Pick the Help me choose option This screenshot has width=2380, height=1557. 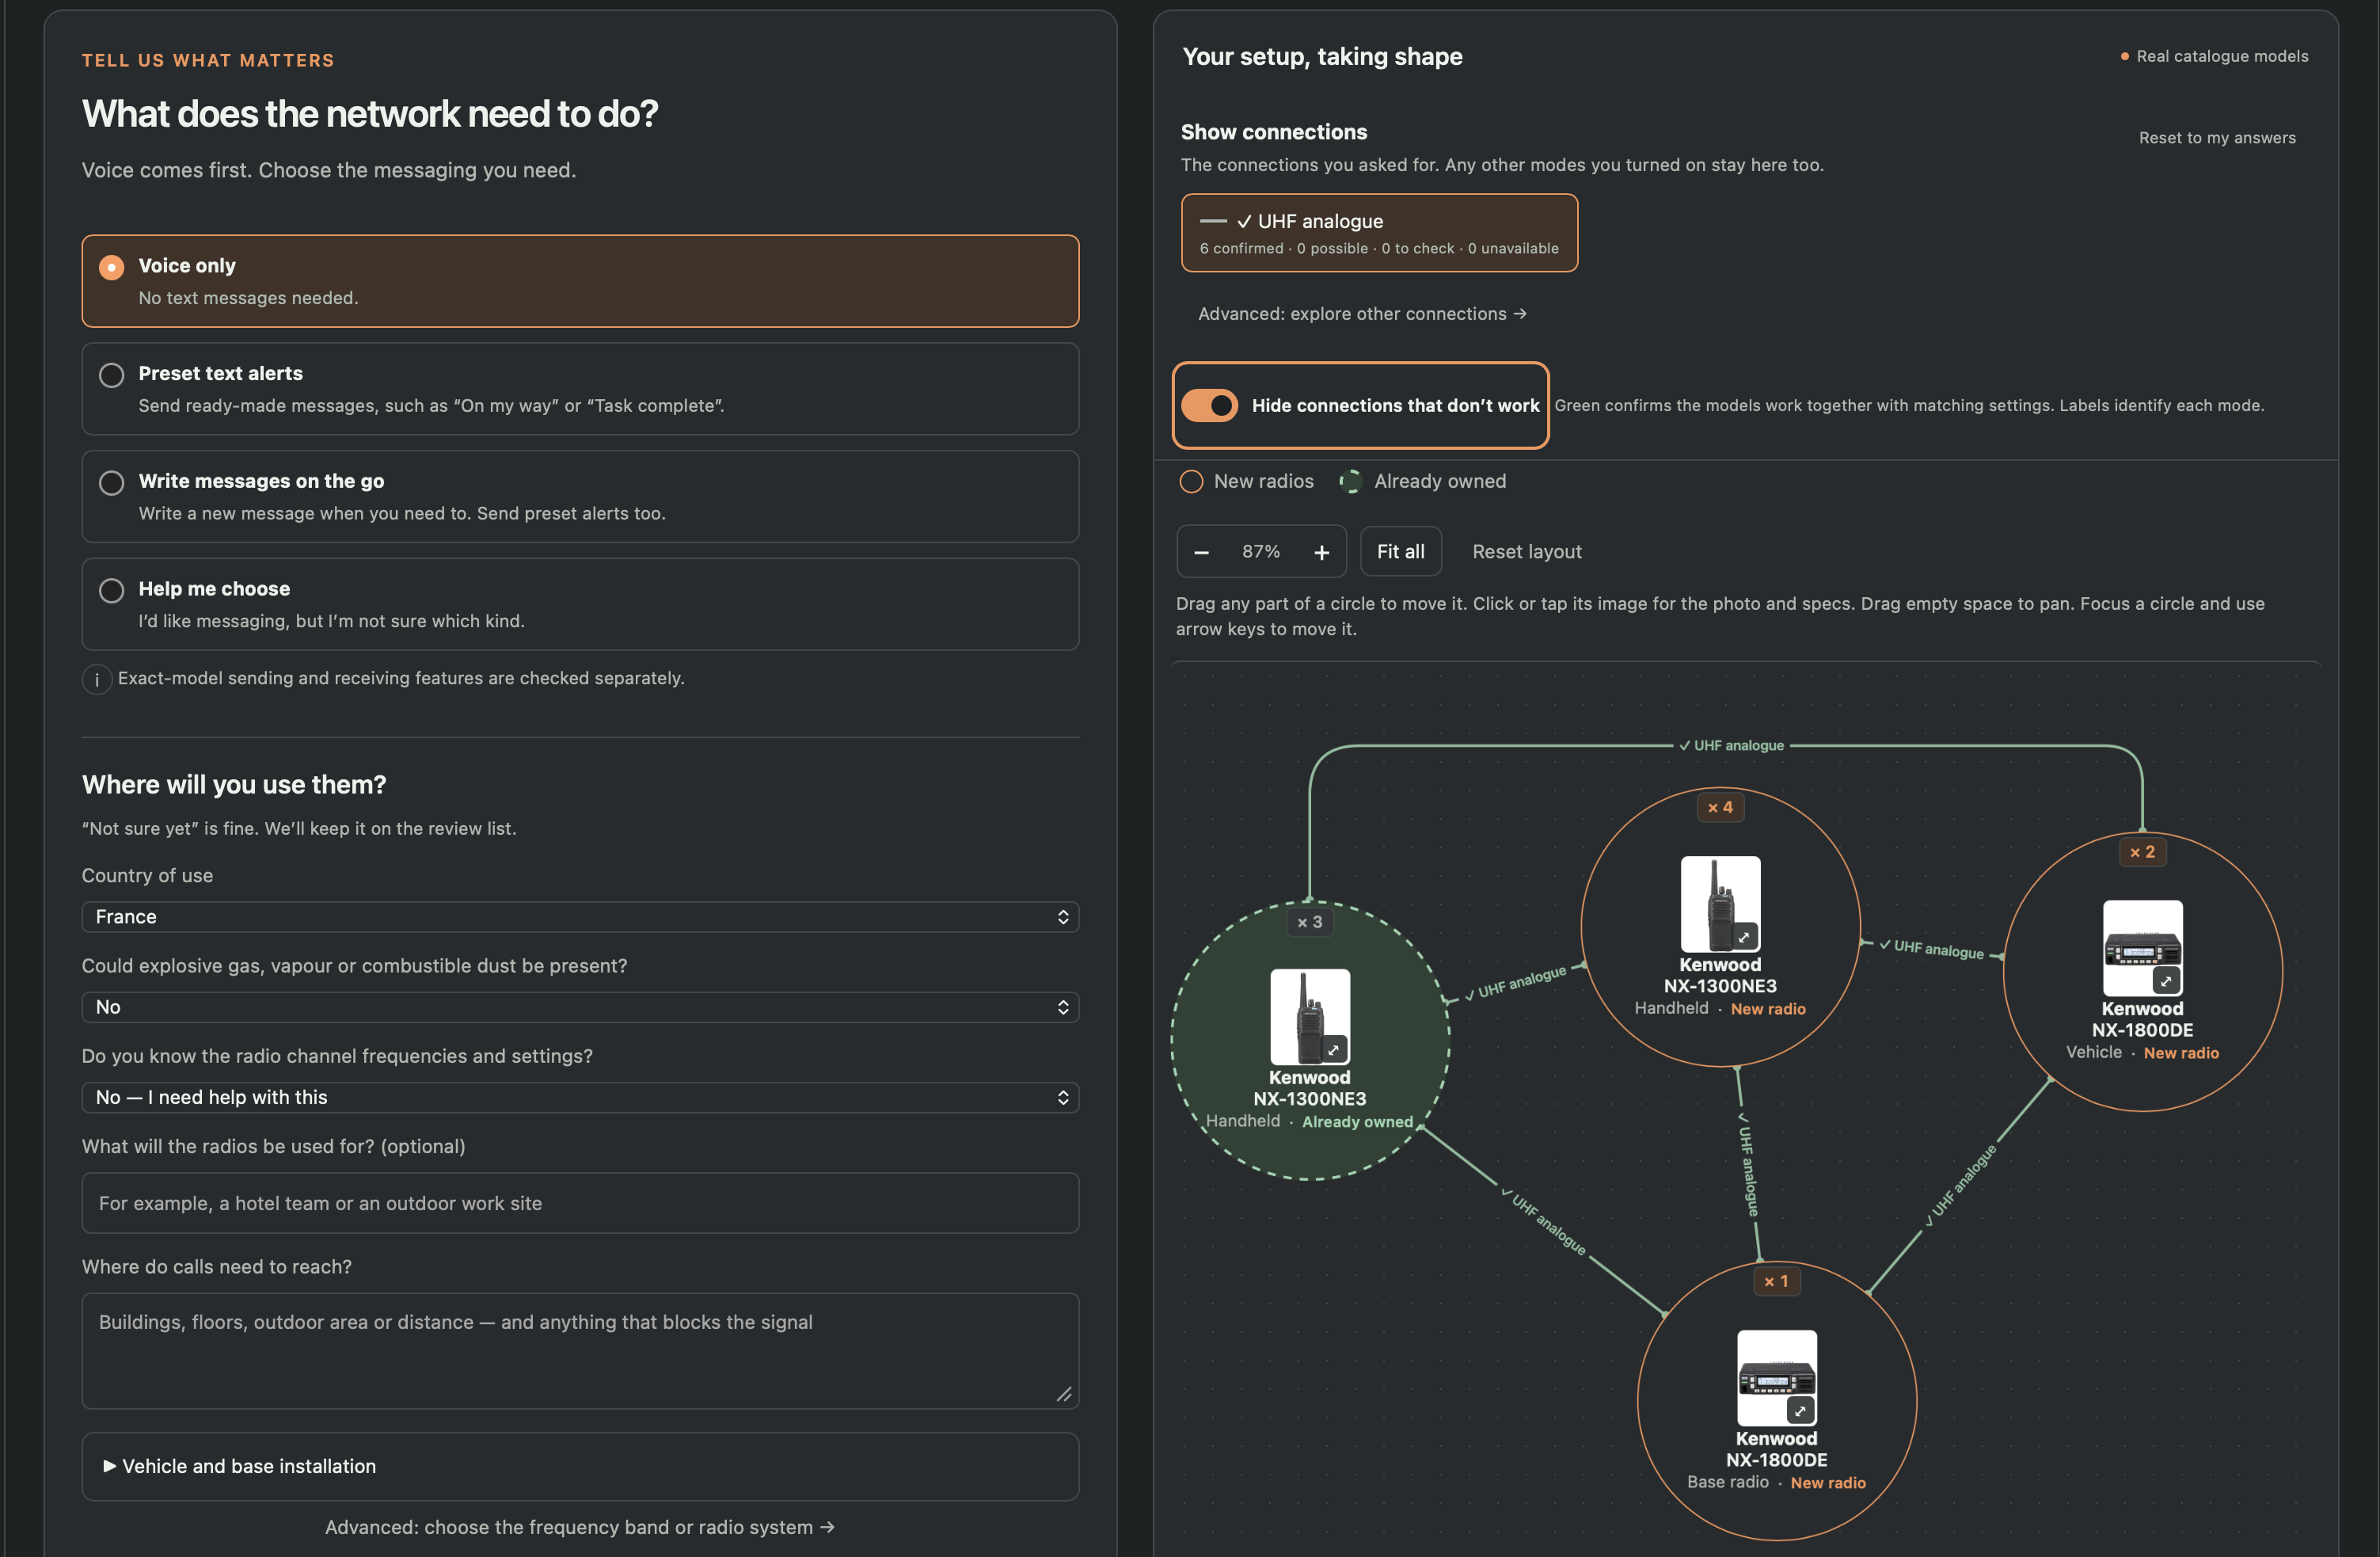point(580,604)
